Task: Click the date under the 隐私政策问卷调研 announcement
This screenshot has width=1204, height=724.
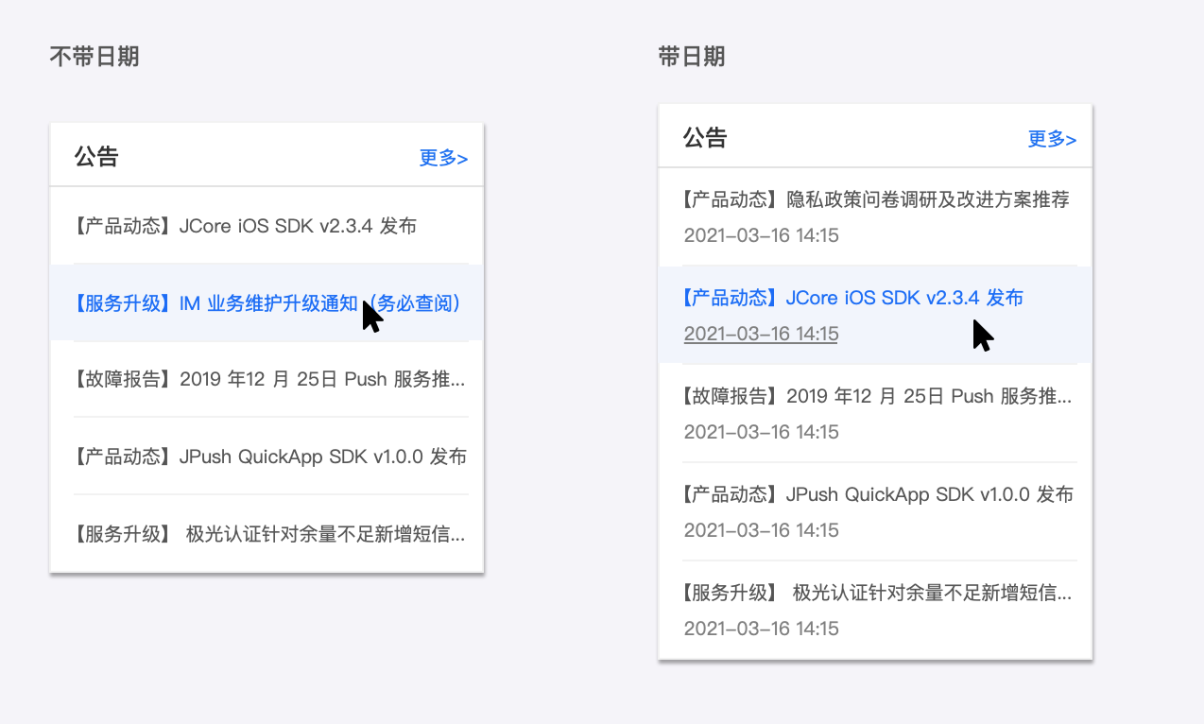Action: [x=761, y=236]
